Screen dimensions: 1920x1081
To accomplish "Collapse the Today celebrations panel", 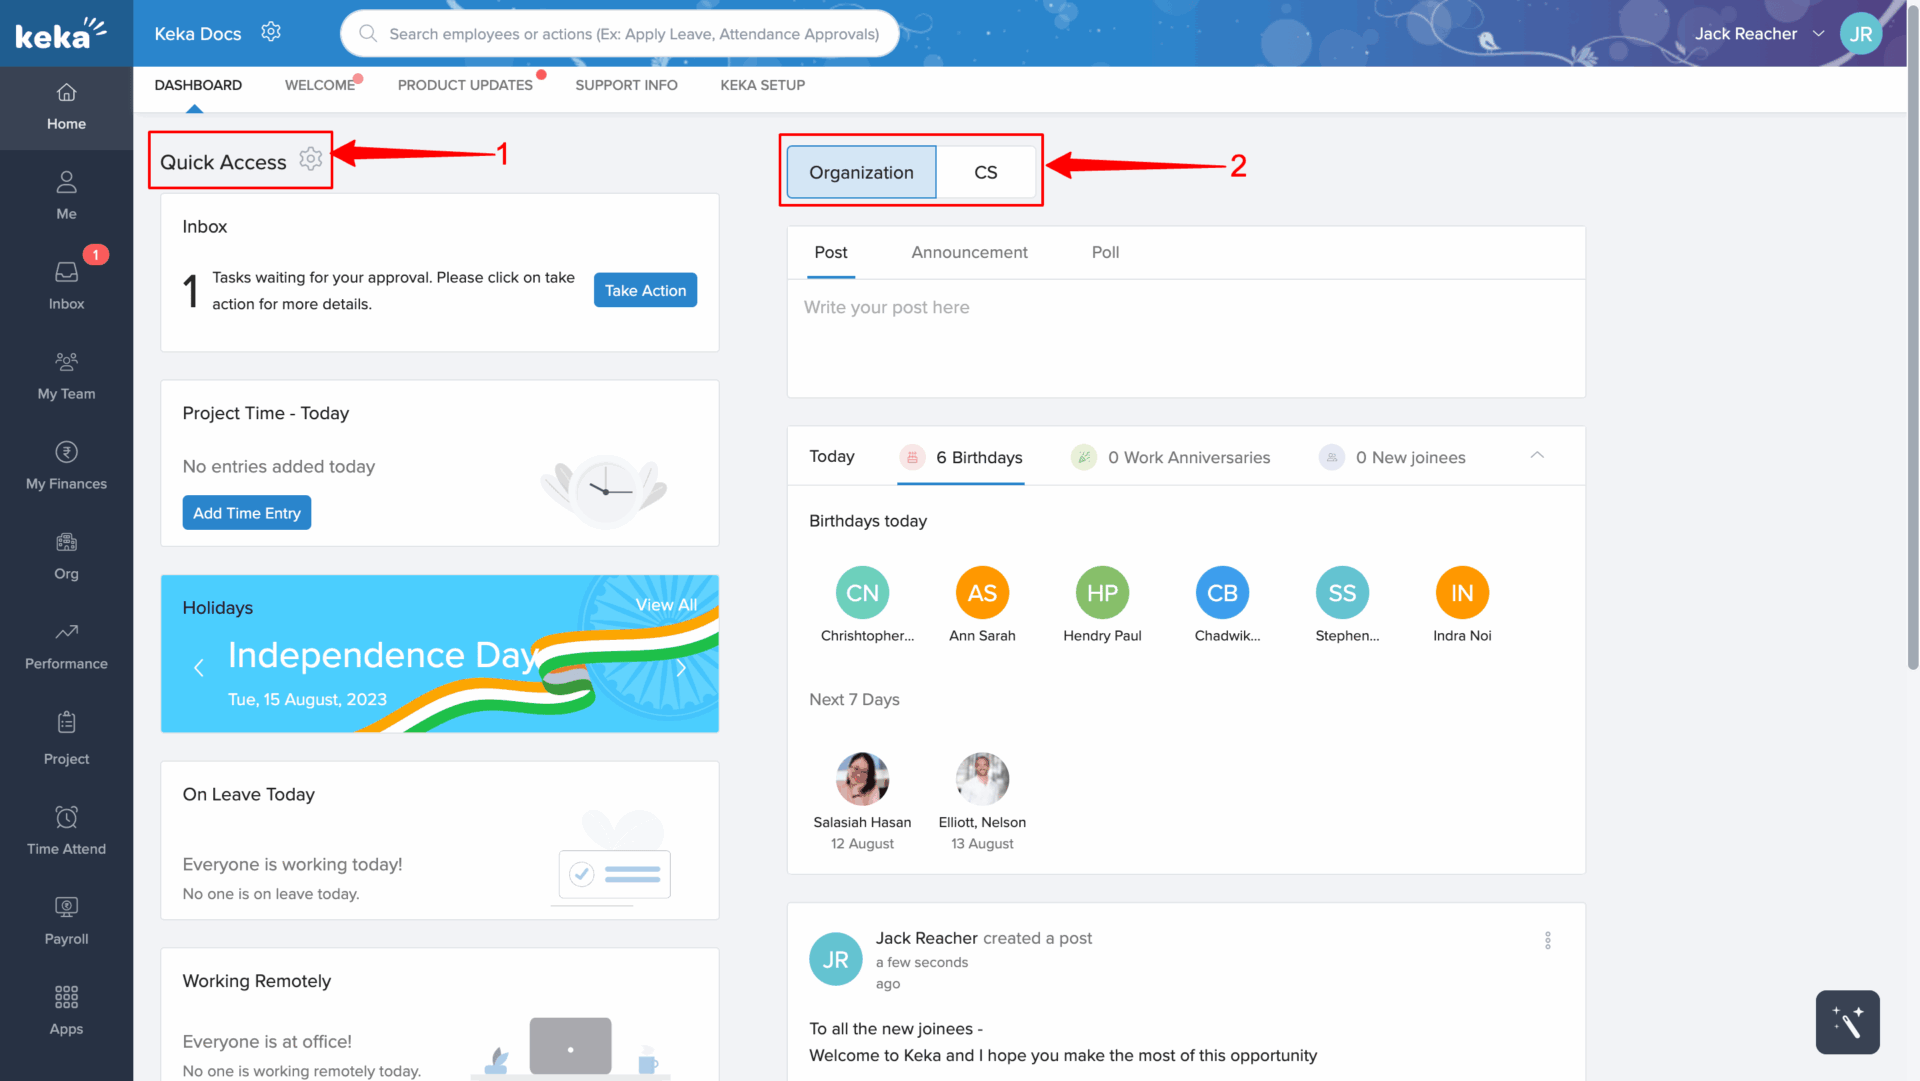I will point(1537,455).
